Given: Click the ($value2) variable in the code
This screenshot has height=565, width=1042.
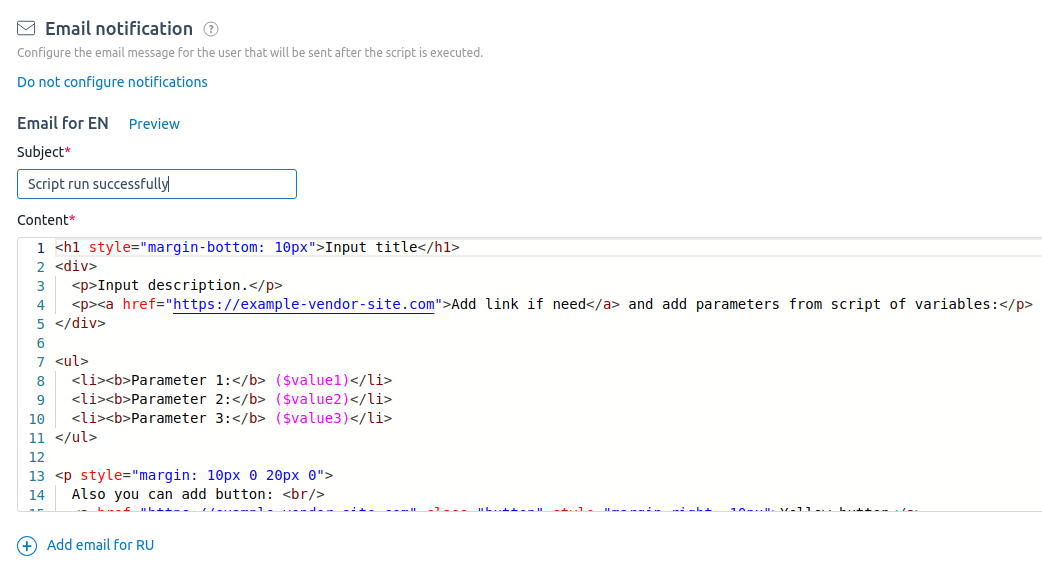Looking at the screenshot, I should coord(312,400).
